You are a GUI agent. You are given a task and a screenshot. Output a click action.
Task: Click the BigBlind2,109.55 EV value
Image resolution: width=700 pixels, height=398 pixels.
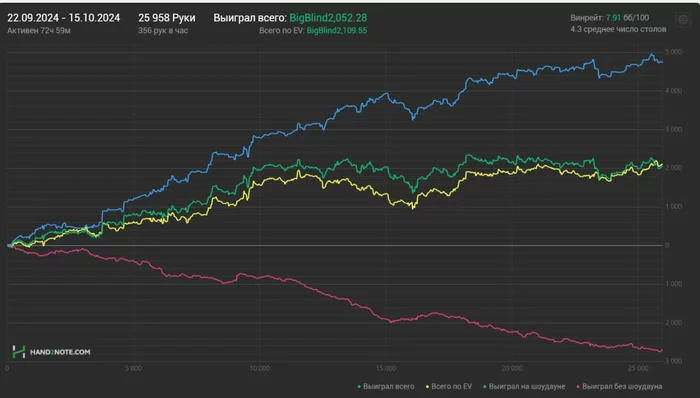click(337, 31)
